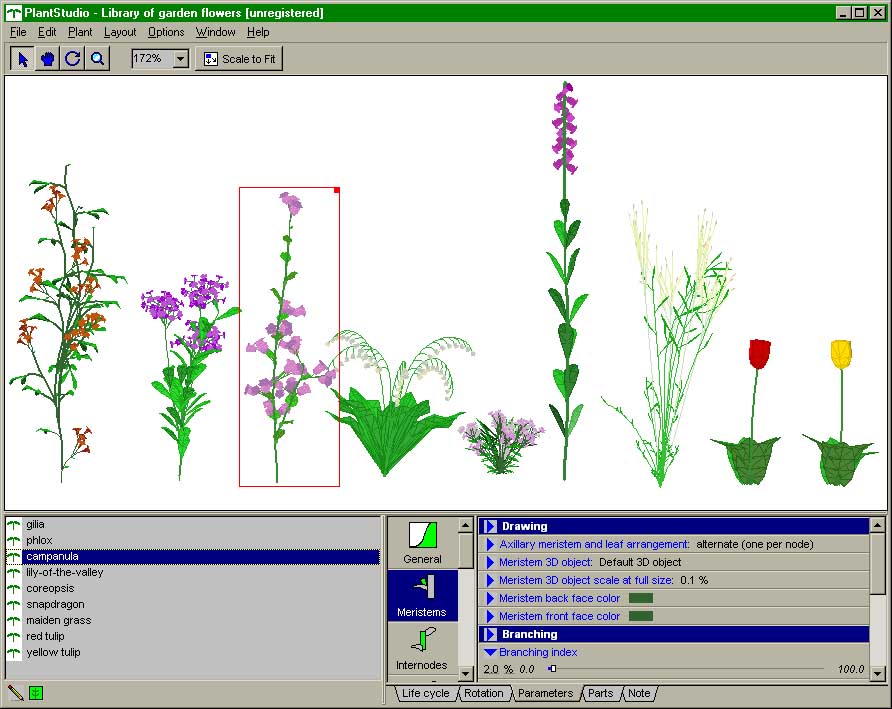Open the Plant menu
892x709 pixels.
coord(80,32)
